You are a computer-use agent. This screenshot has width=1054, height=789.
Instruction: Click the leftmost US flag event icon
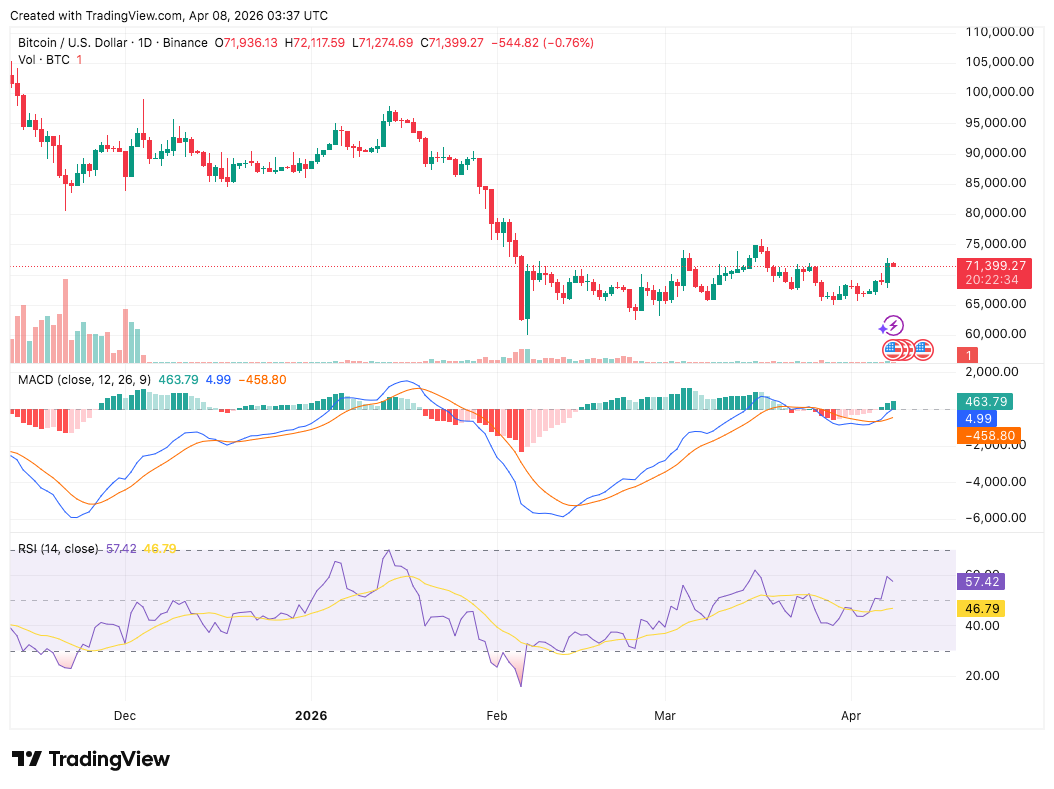[891, 350]
